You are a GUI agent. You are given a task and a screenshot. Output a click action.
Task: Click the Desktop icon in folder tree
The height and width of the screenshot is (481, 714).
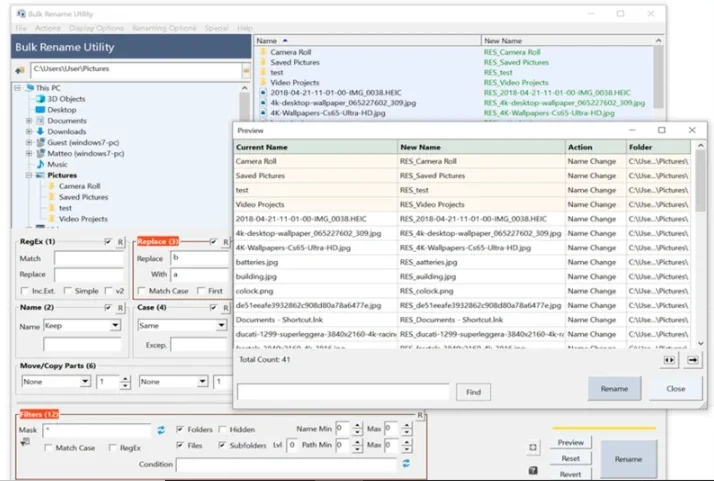pyautogui.click(x=40, y=110)
